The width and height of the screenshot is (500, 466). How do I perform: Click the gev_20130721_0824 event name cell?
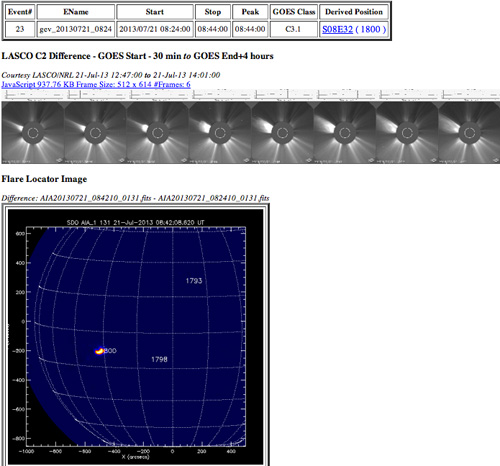[x=76, y=29]
